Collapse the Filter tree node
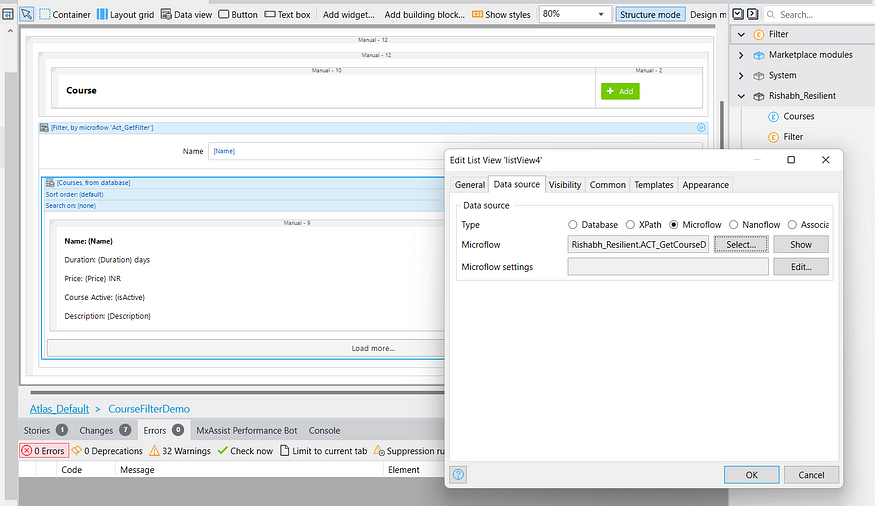The height and width of the screenshot is (506, 875). click(x=741, y=35)
